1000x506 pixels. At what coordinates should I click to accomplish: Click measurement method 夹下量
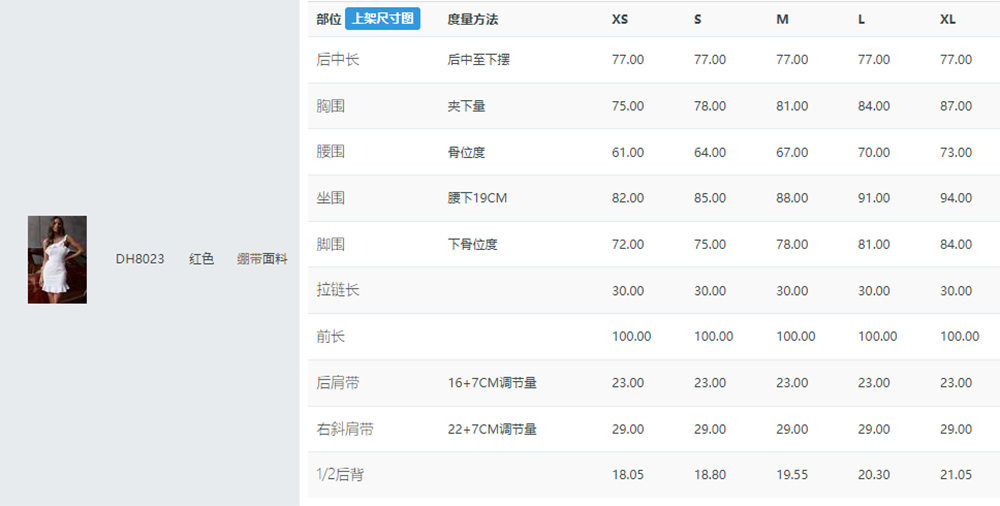tap(466, 106)
